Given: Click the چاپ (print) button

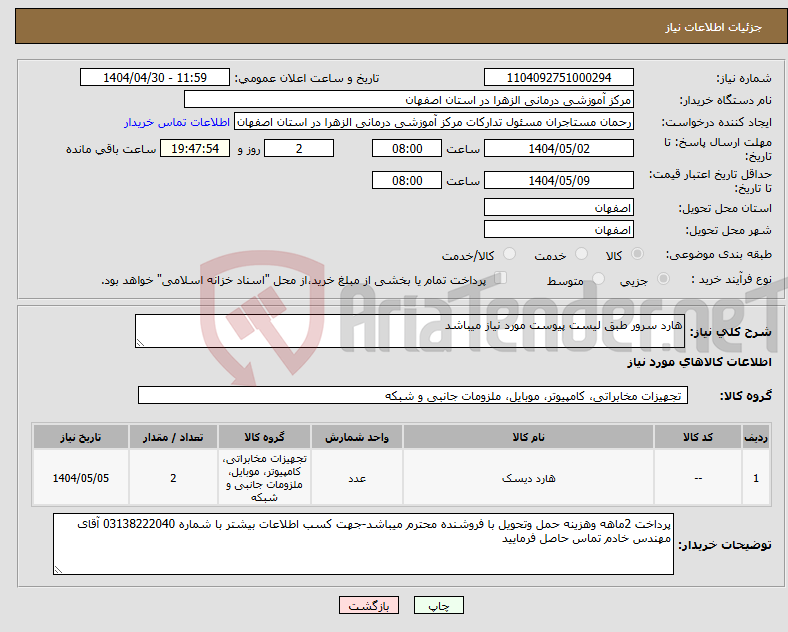Looking at the screenshot, I should (438, 605).
